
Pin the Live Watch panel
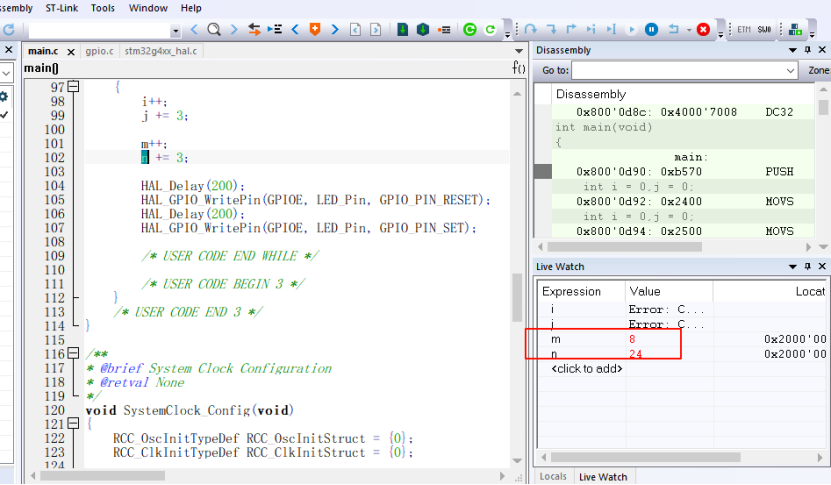click(808, 266)
